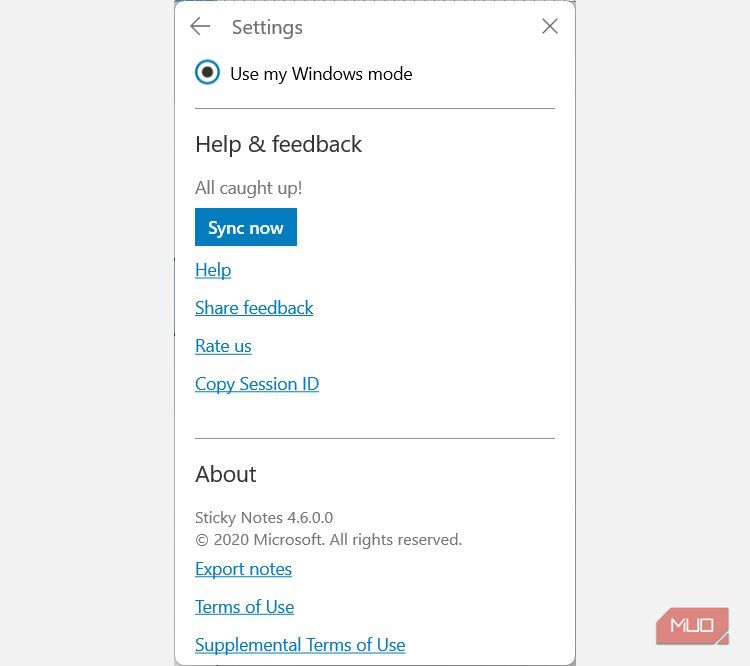
Task: Click the Copy Session ID link
Action: click(257, 384)
